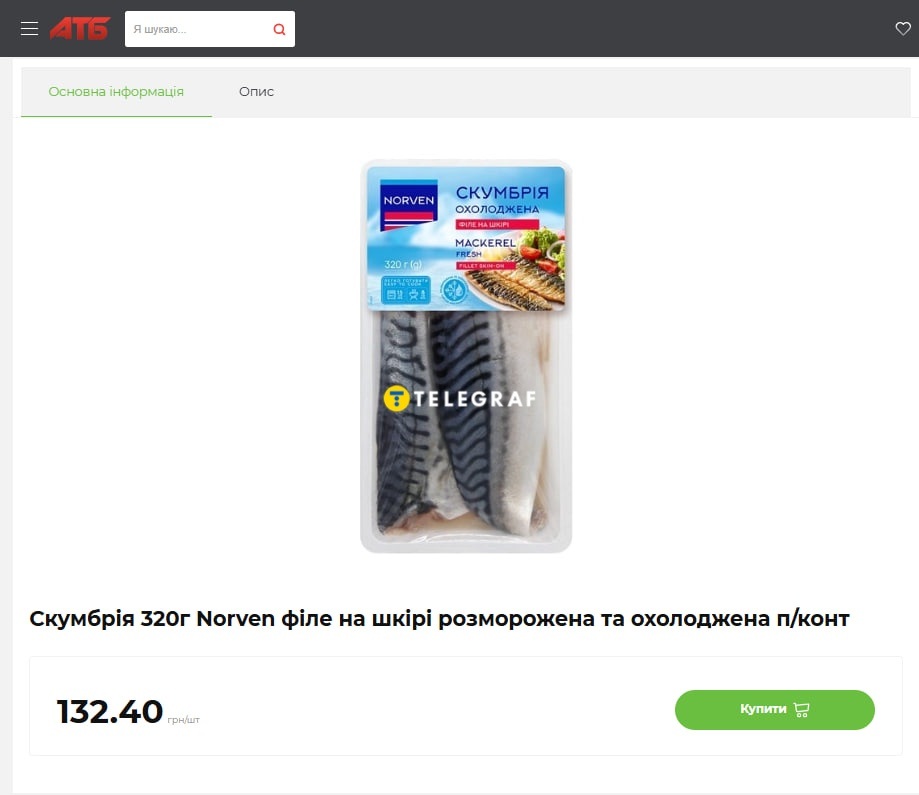919x795 pixels.
Task: Click the round blue badge on package
Action: tap(454, 290)
